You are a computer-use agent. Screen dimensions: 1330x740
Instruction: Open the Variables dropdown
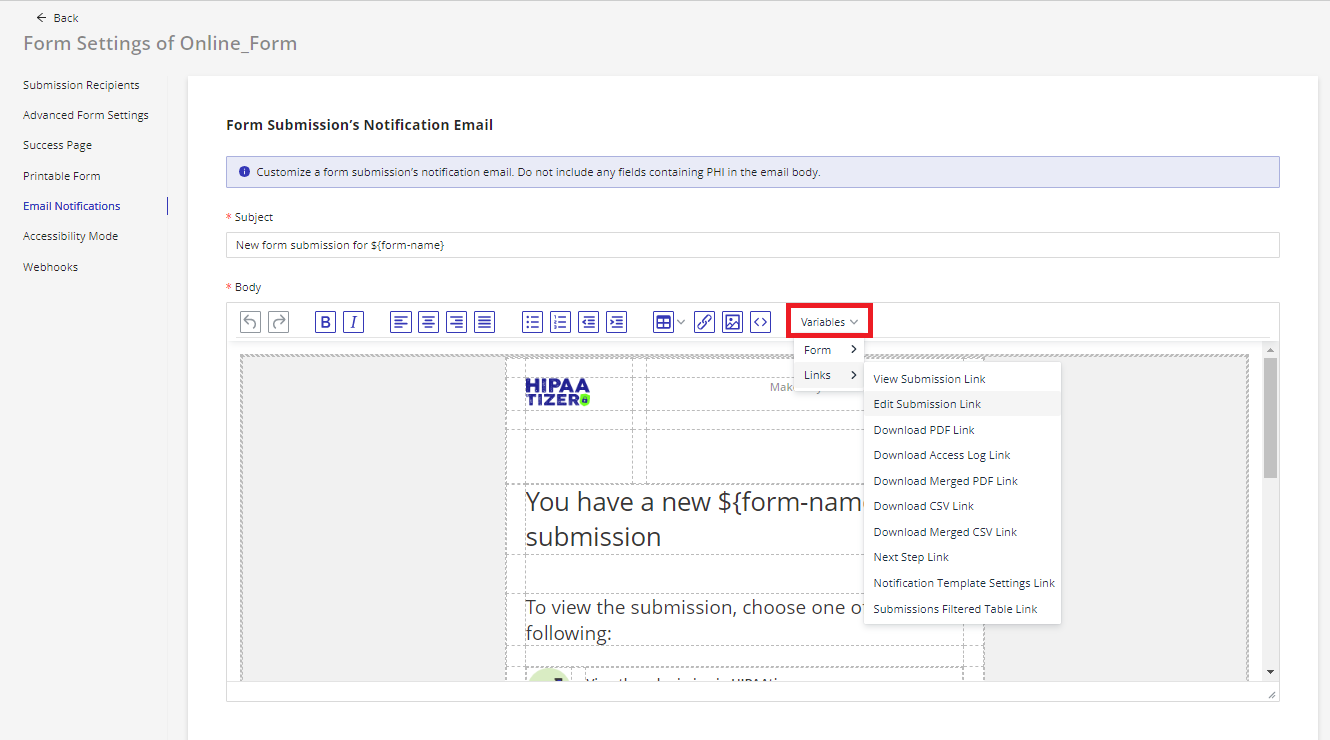[x=829, y=322]
